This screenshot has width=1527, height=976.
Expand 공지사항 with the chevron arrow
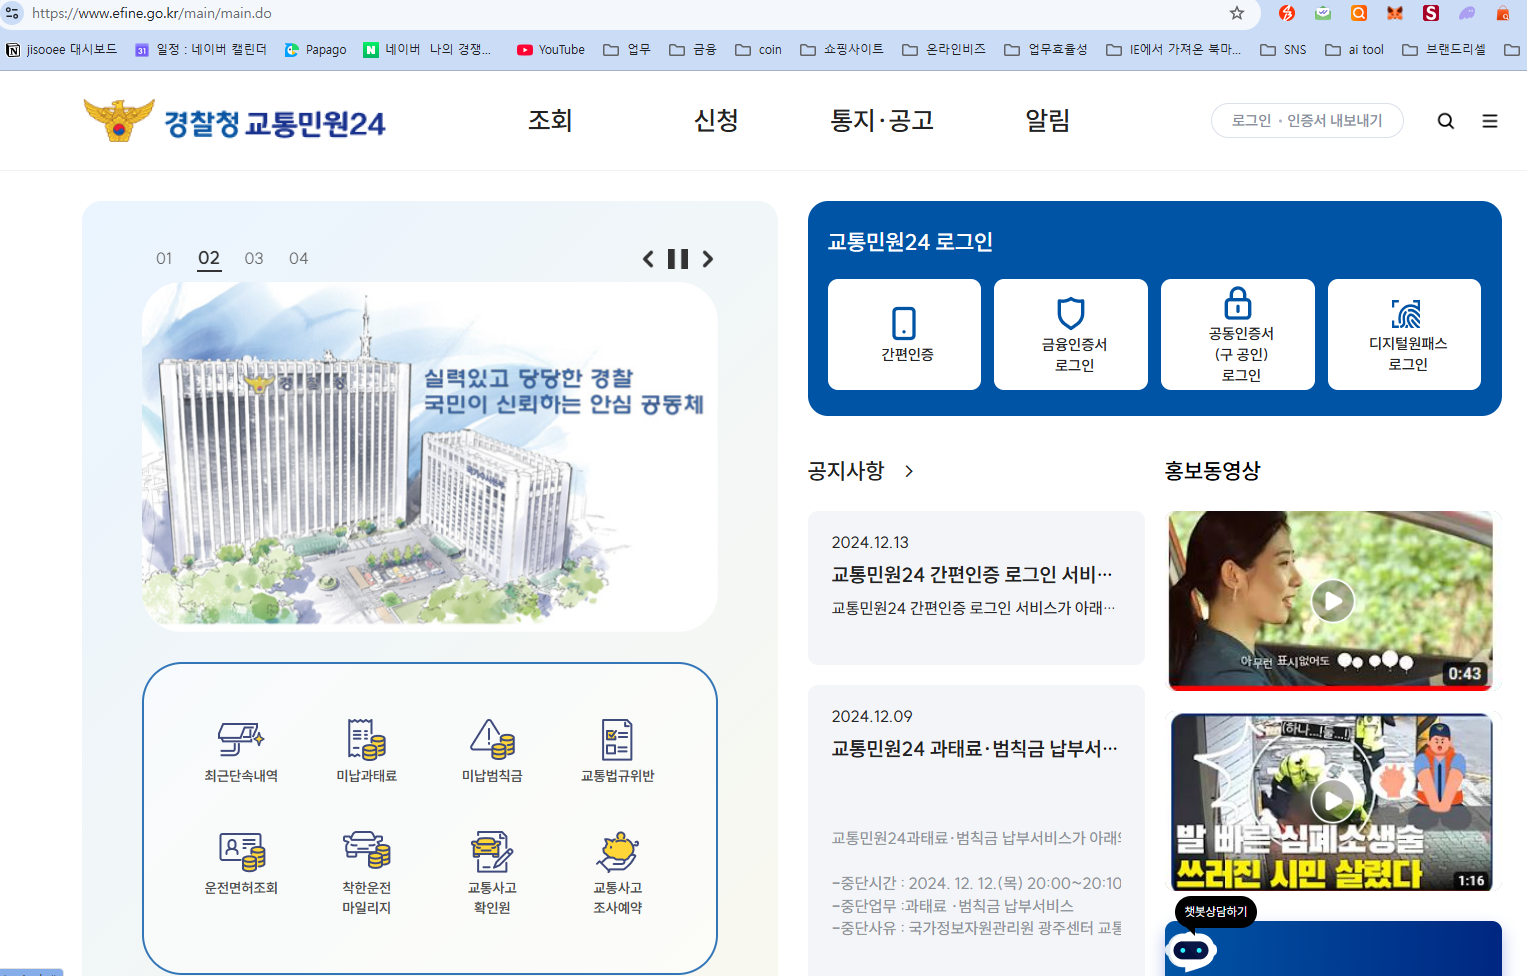[x=909, y=471]
